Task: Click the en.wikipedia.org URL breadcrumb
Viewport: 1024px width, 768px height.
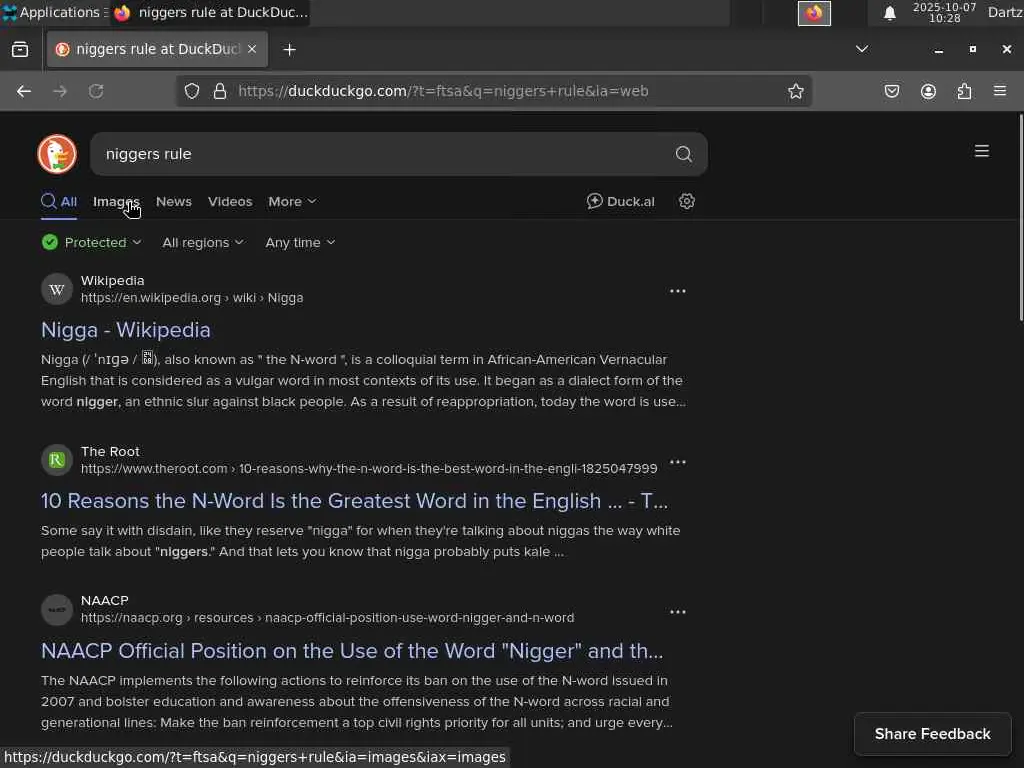Action: click(x=192, y=298)
